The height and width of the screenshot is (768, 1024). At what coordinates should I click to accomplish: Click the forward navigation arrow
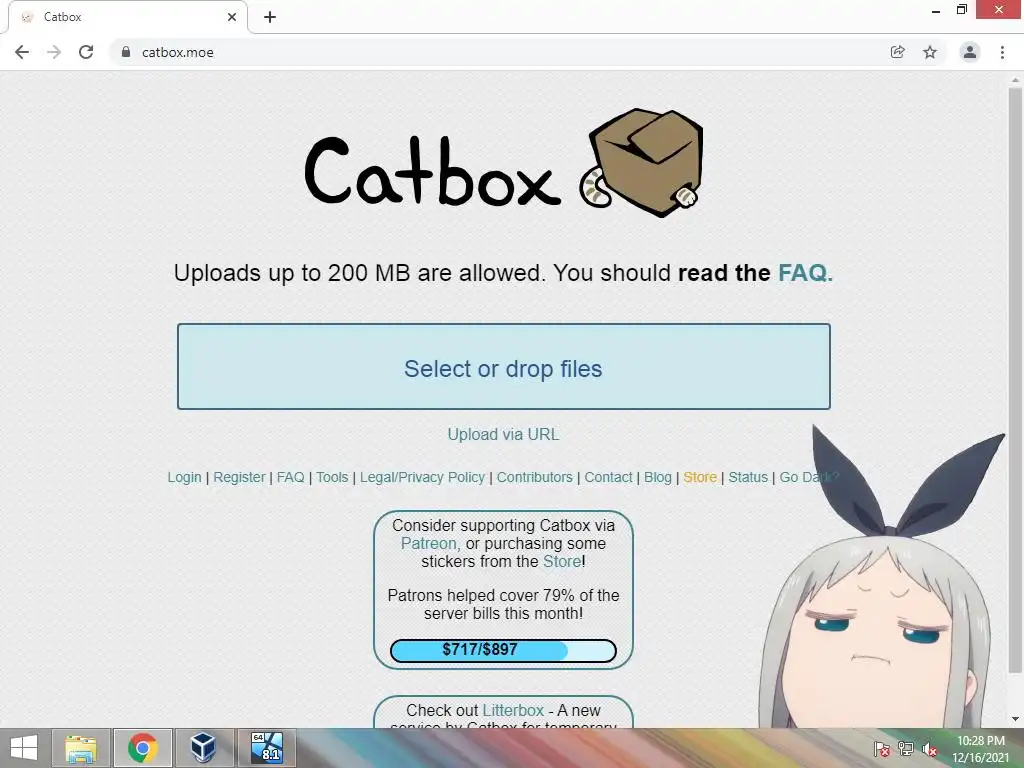pyautogui.click(x=54, y=52)
